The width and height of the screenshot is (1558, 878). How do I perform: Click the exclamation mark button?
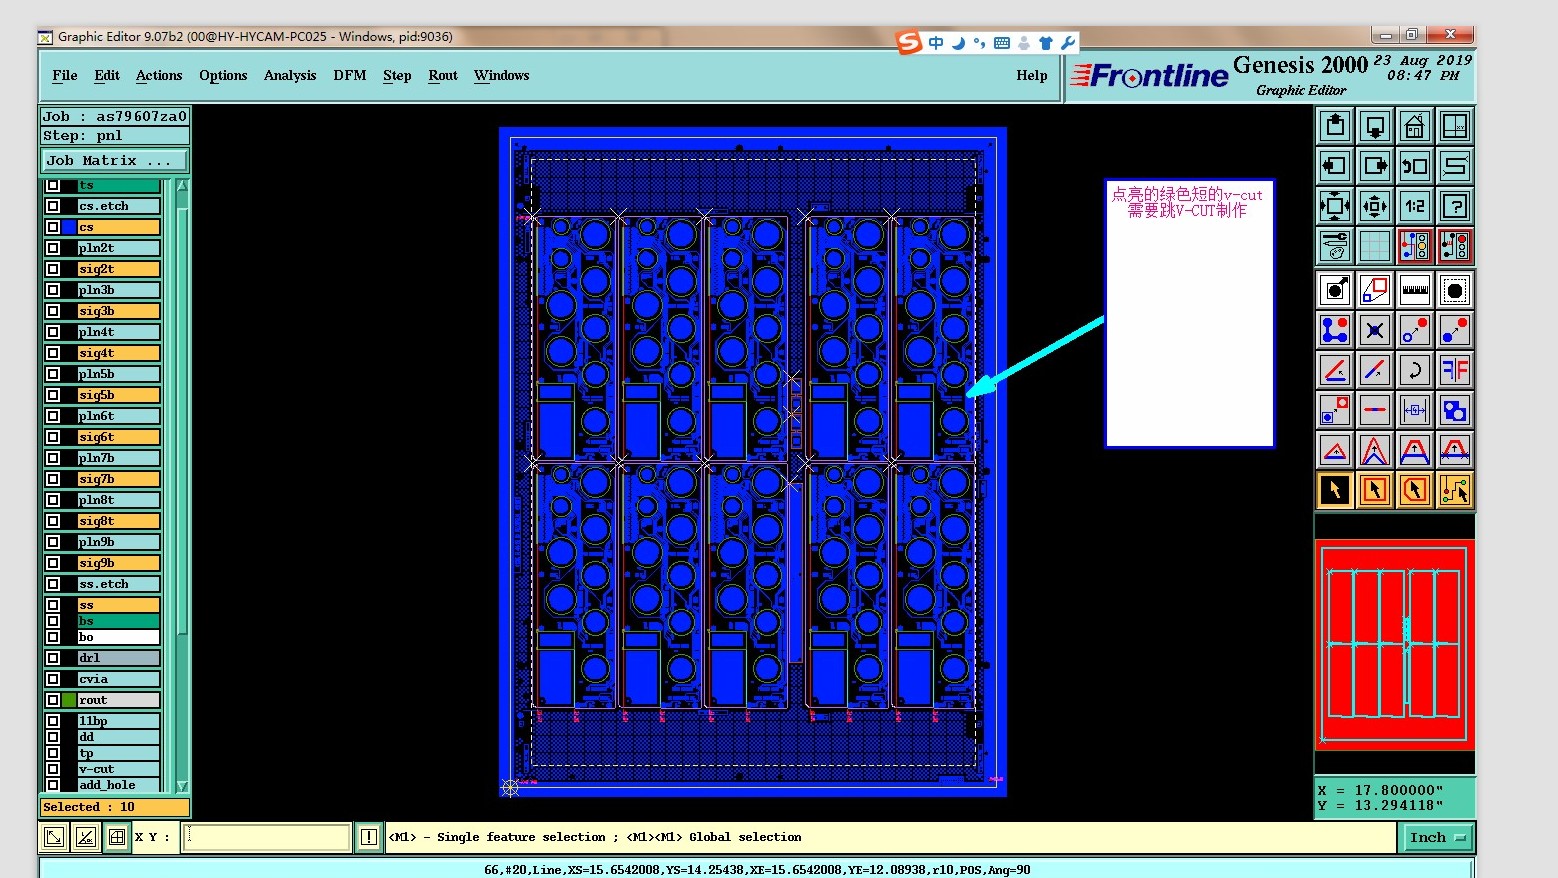369,837
